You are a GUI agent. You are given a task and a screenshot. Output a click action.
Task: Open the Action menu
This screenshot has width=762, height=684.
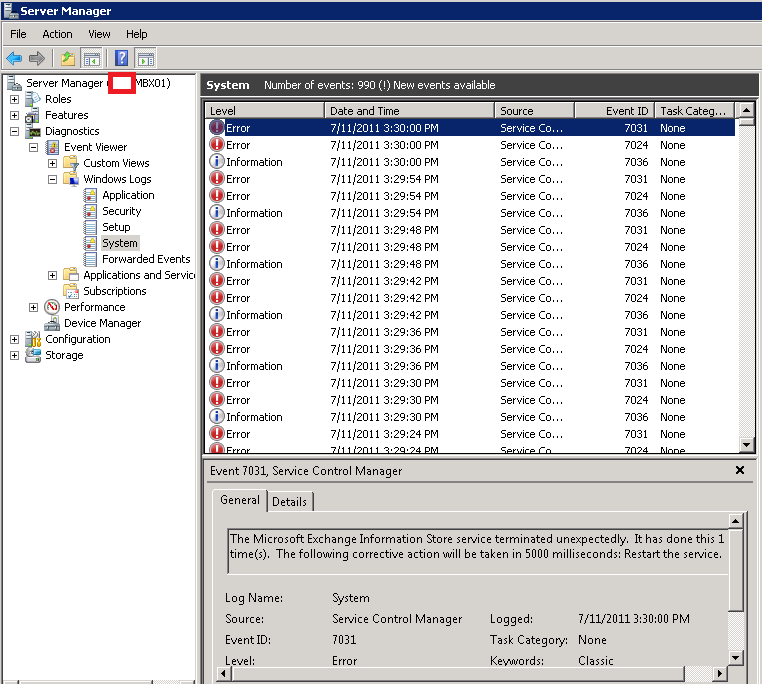tap(57, 34)
